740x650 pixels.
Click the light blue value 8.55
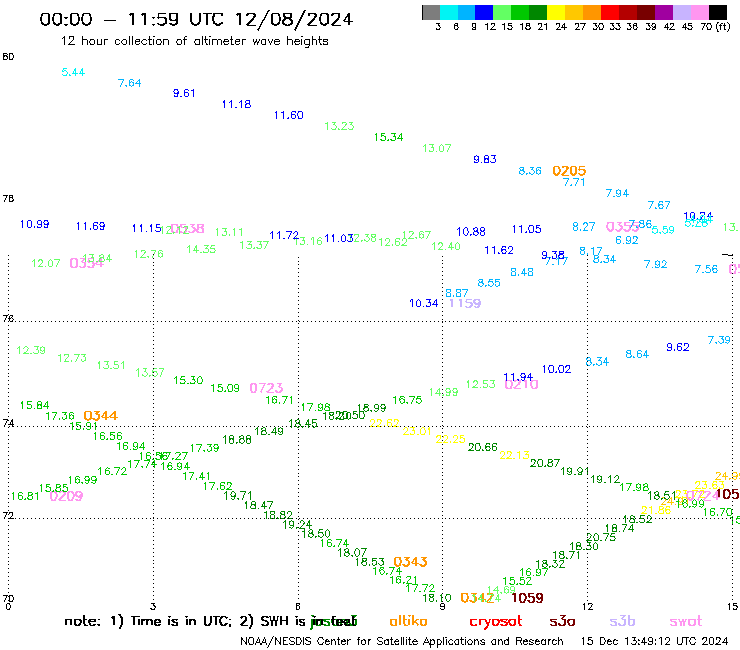[x=489, y=283]
